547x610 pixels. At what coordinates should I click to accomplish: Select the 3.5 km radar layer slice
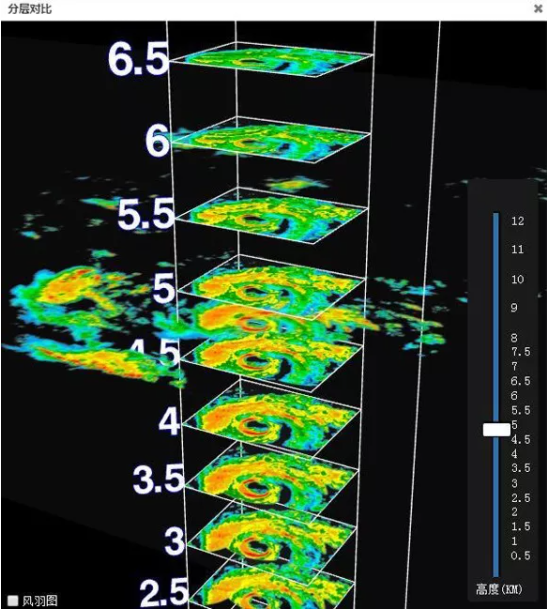pyautogui.click(x=272, y=482)
